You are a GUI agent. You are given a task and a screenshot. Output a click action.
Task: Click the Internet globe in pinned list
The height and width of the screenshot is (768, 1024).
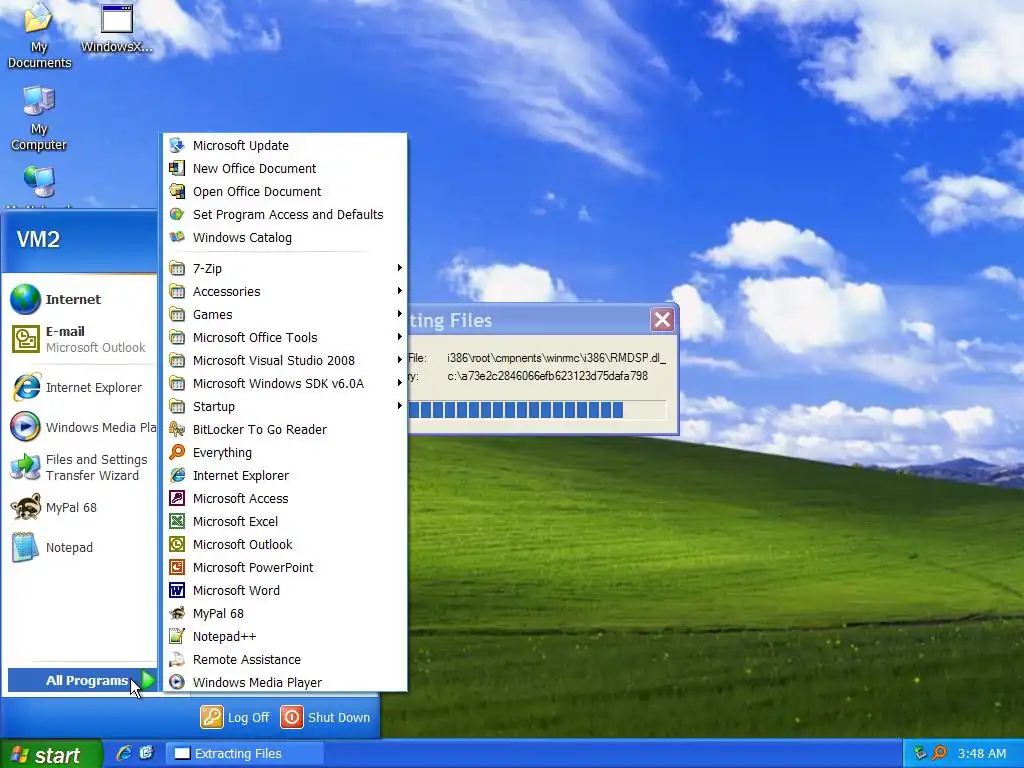(x=25, y=299)
